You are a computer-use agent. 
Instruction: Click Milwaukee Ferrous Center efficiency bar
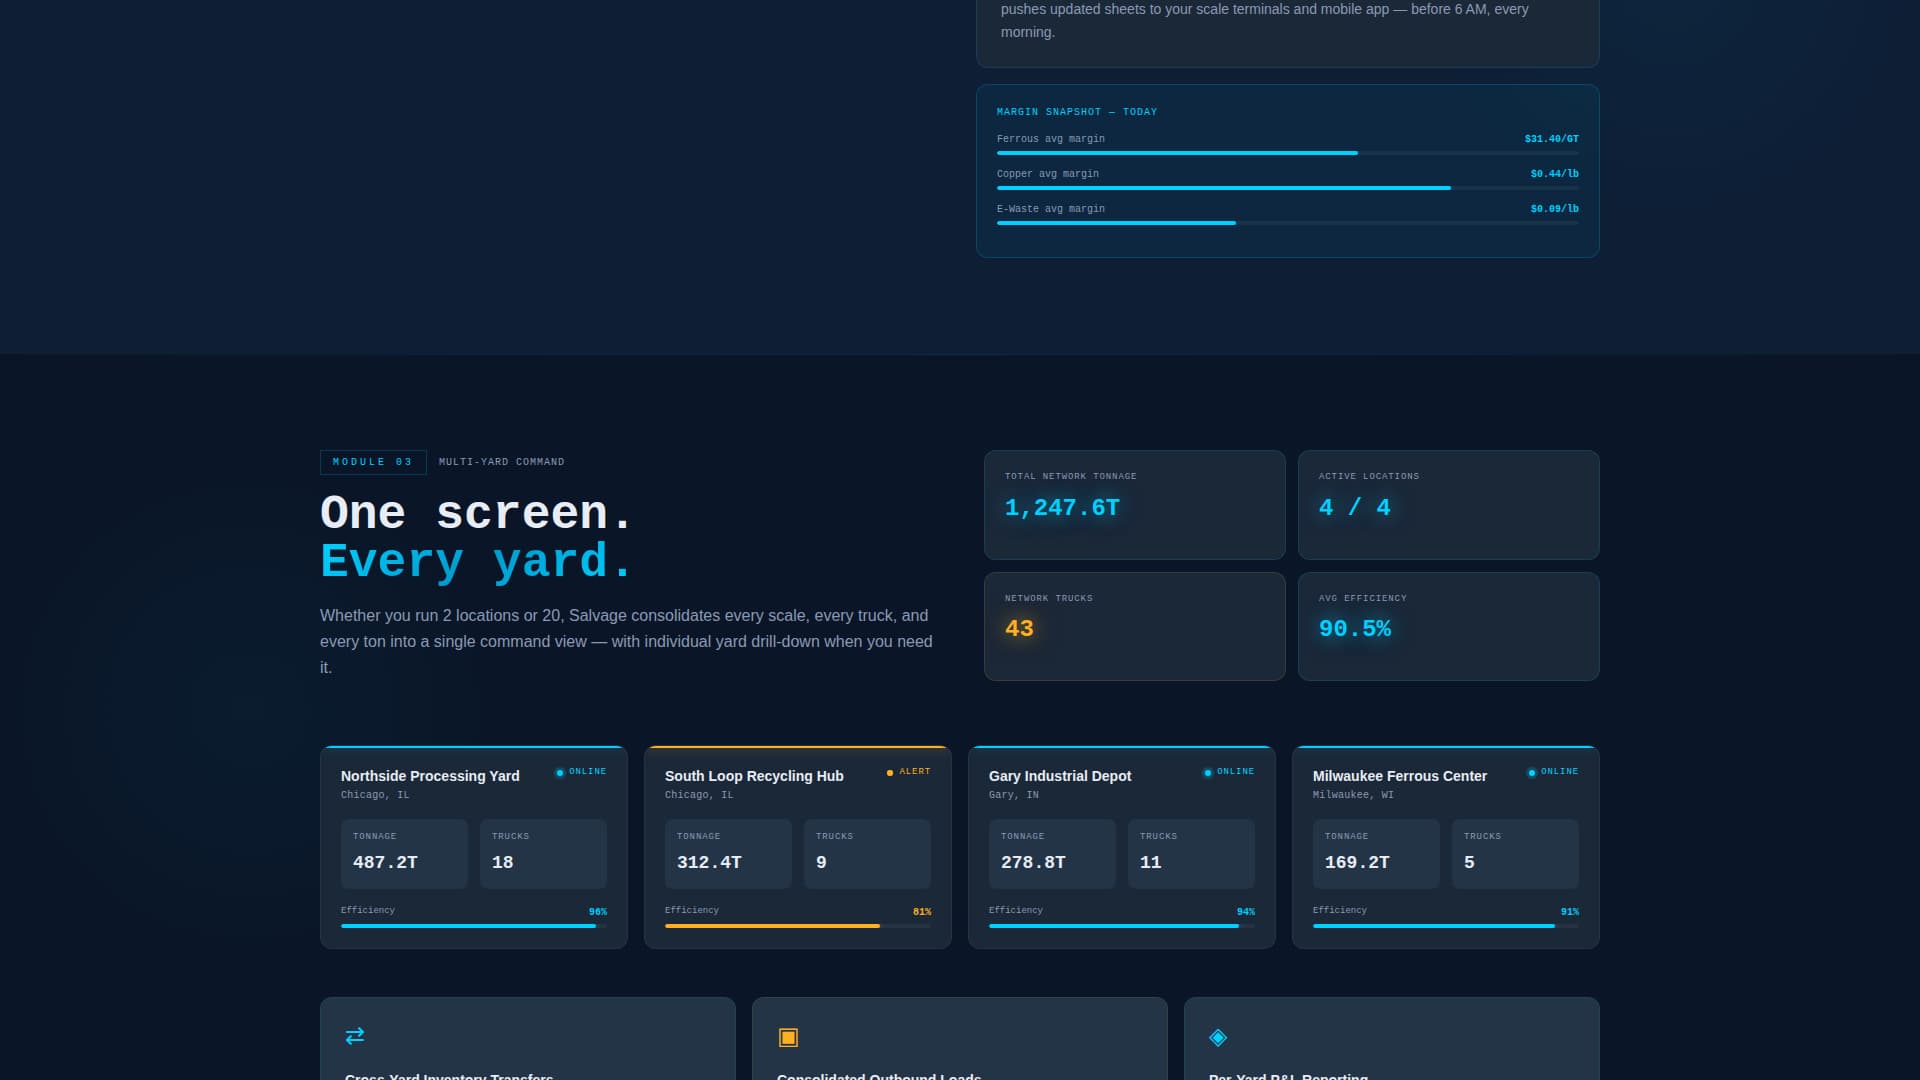1446,926
